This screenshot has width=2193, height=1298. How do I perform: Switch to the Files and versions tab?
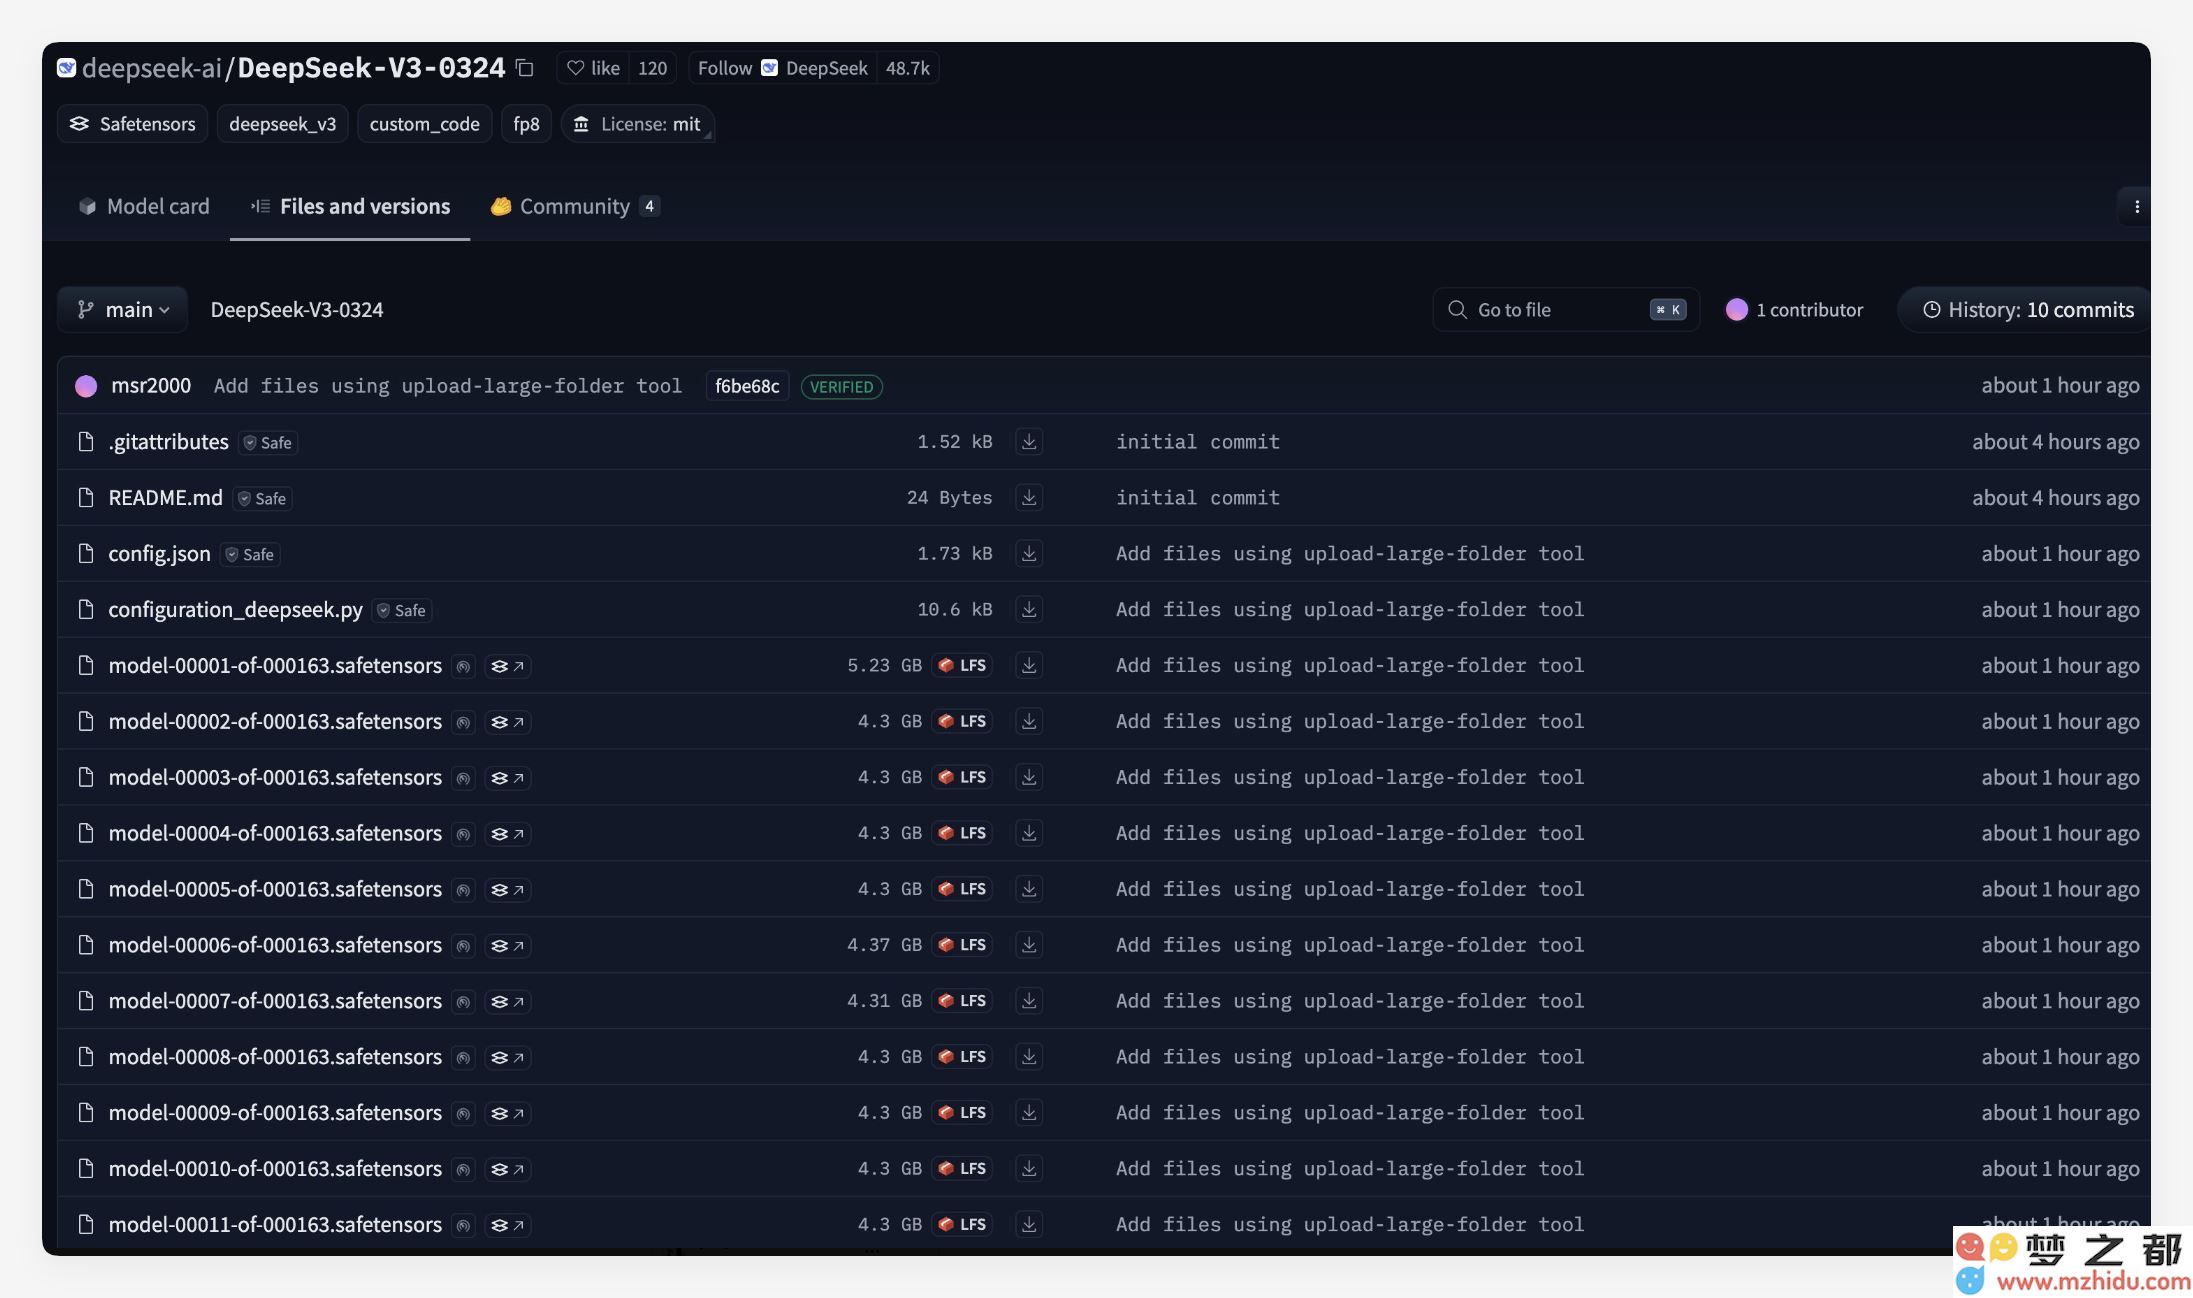350,206
